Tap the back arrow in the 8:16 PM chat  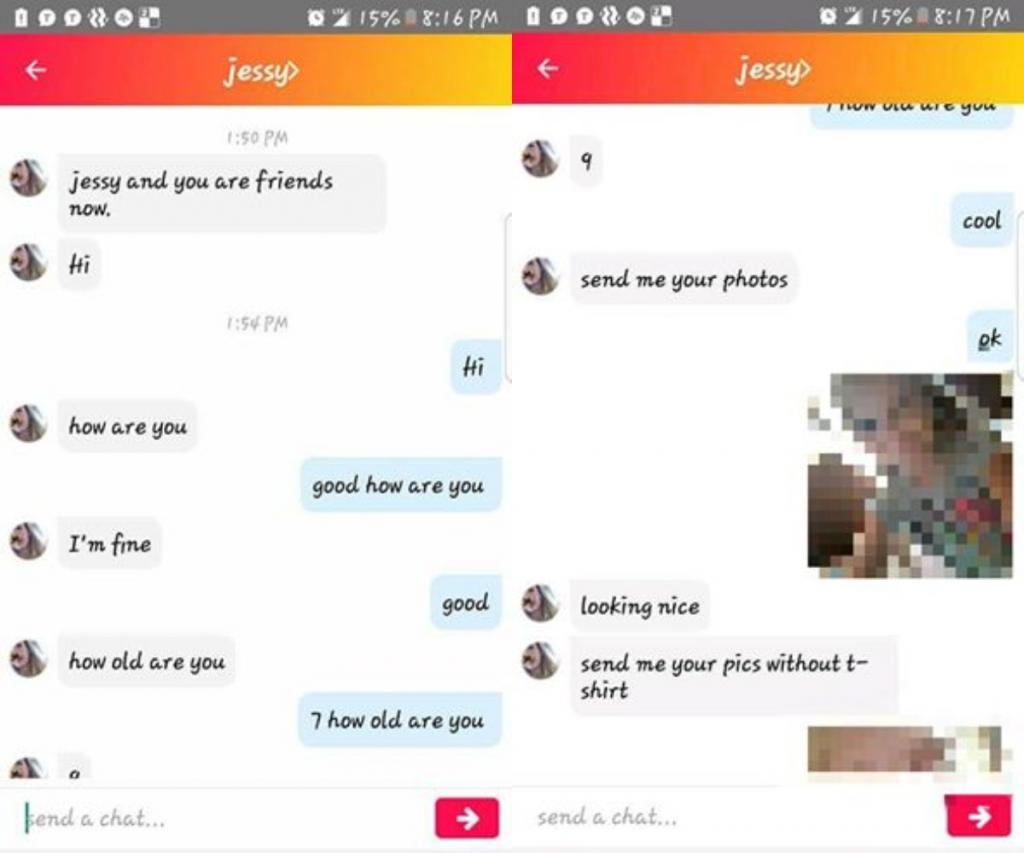[36, 69]
